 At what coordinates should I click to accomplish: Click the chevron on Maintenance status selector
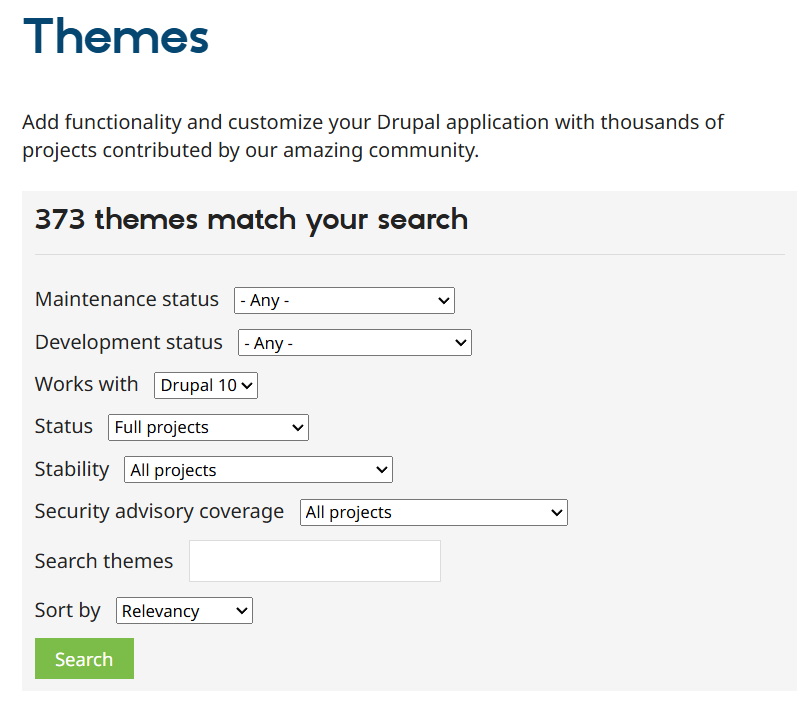443,300
